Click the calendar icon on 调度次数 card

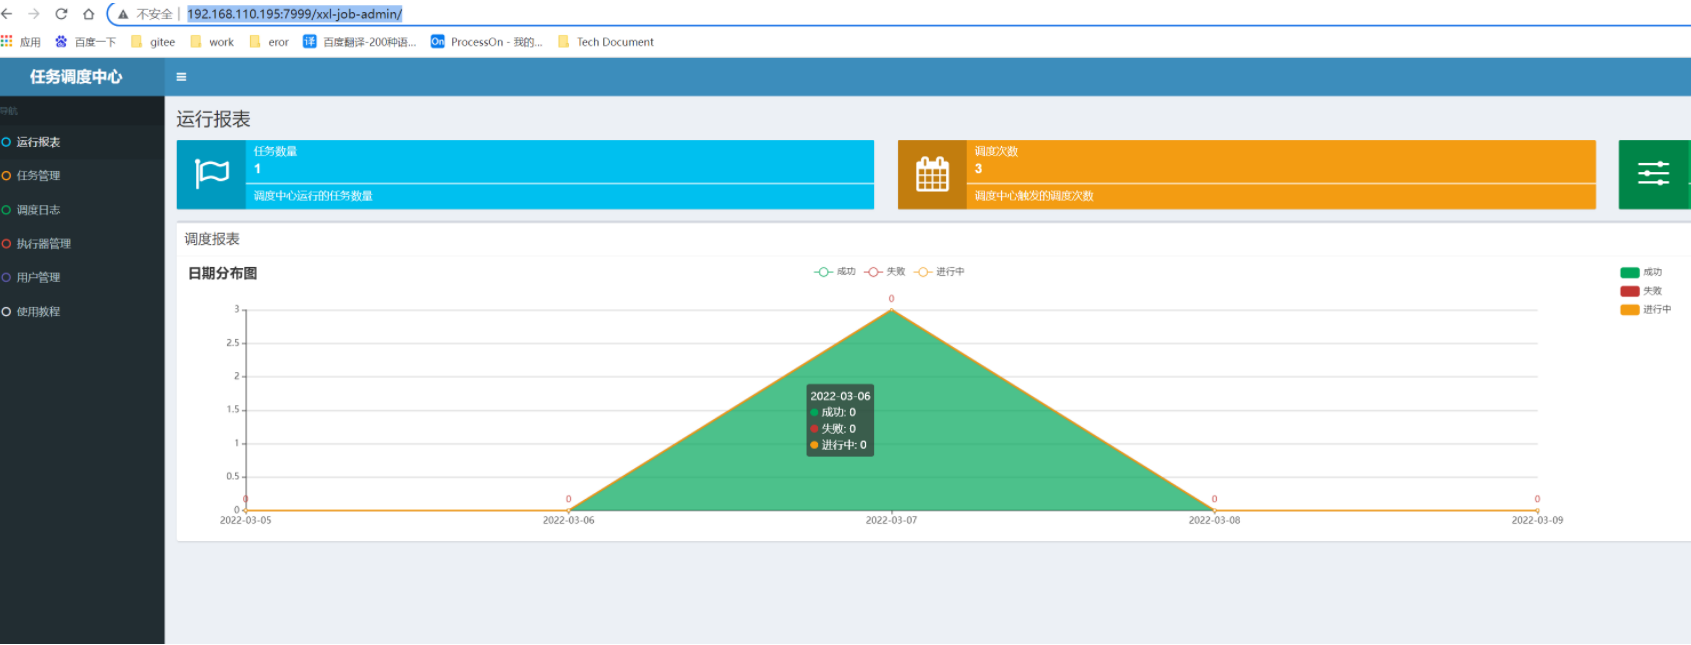[932, 174]
